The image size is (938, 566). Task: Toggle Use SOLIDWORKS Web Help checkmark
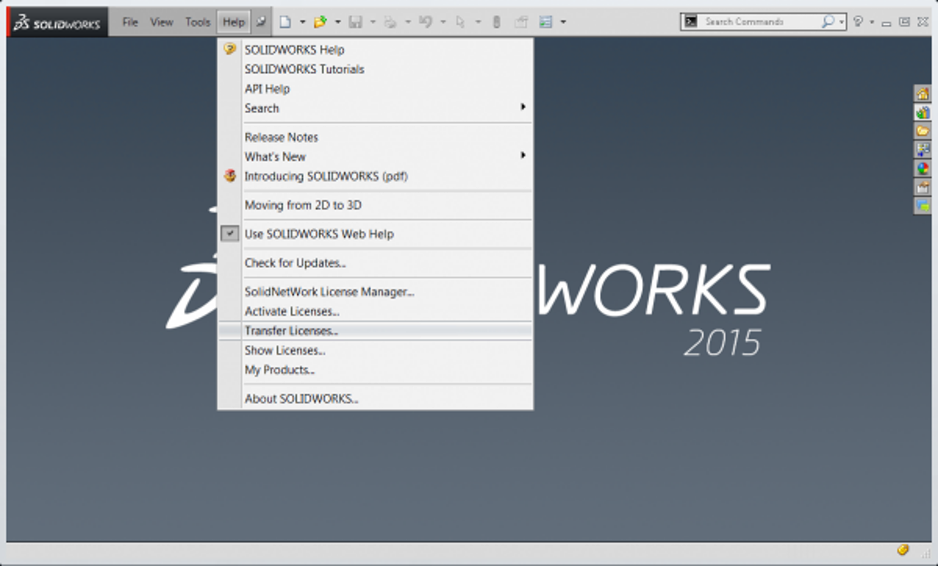[x=230, y=233]
